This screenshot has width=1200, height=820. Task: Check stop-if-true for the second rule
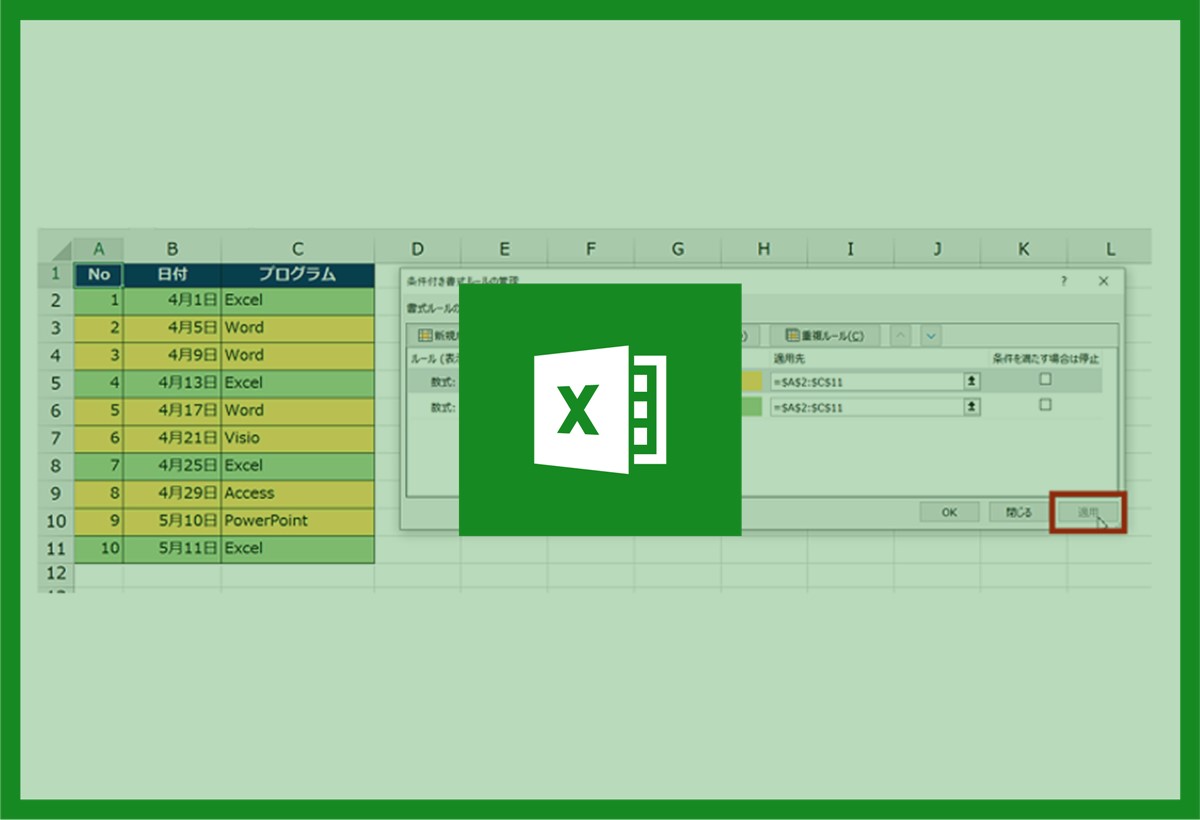[x=1045, y=406]
